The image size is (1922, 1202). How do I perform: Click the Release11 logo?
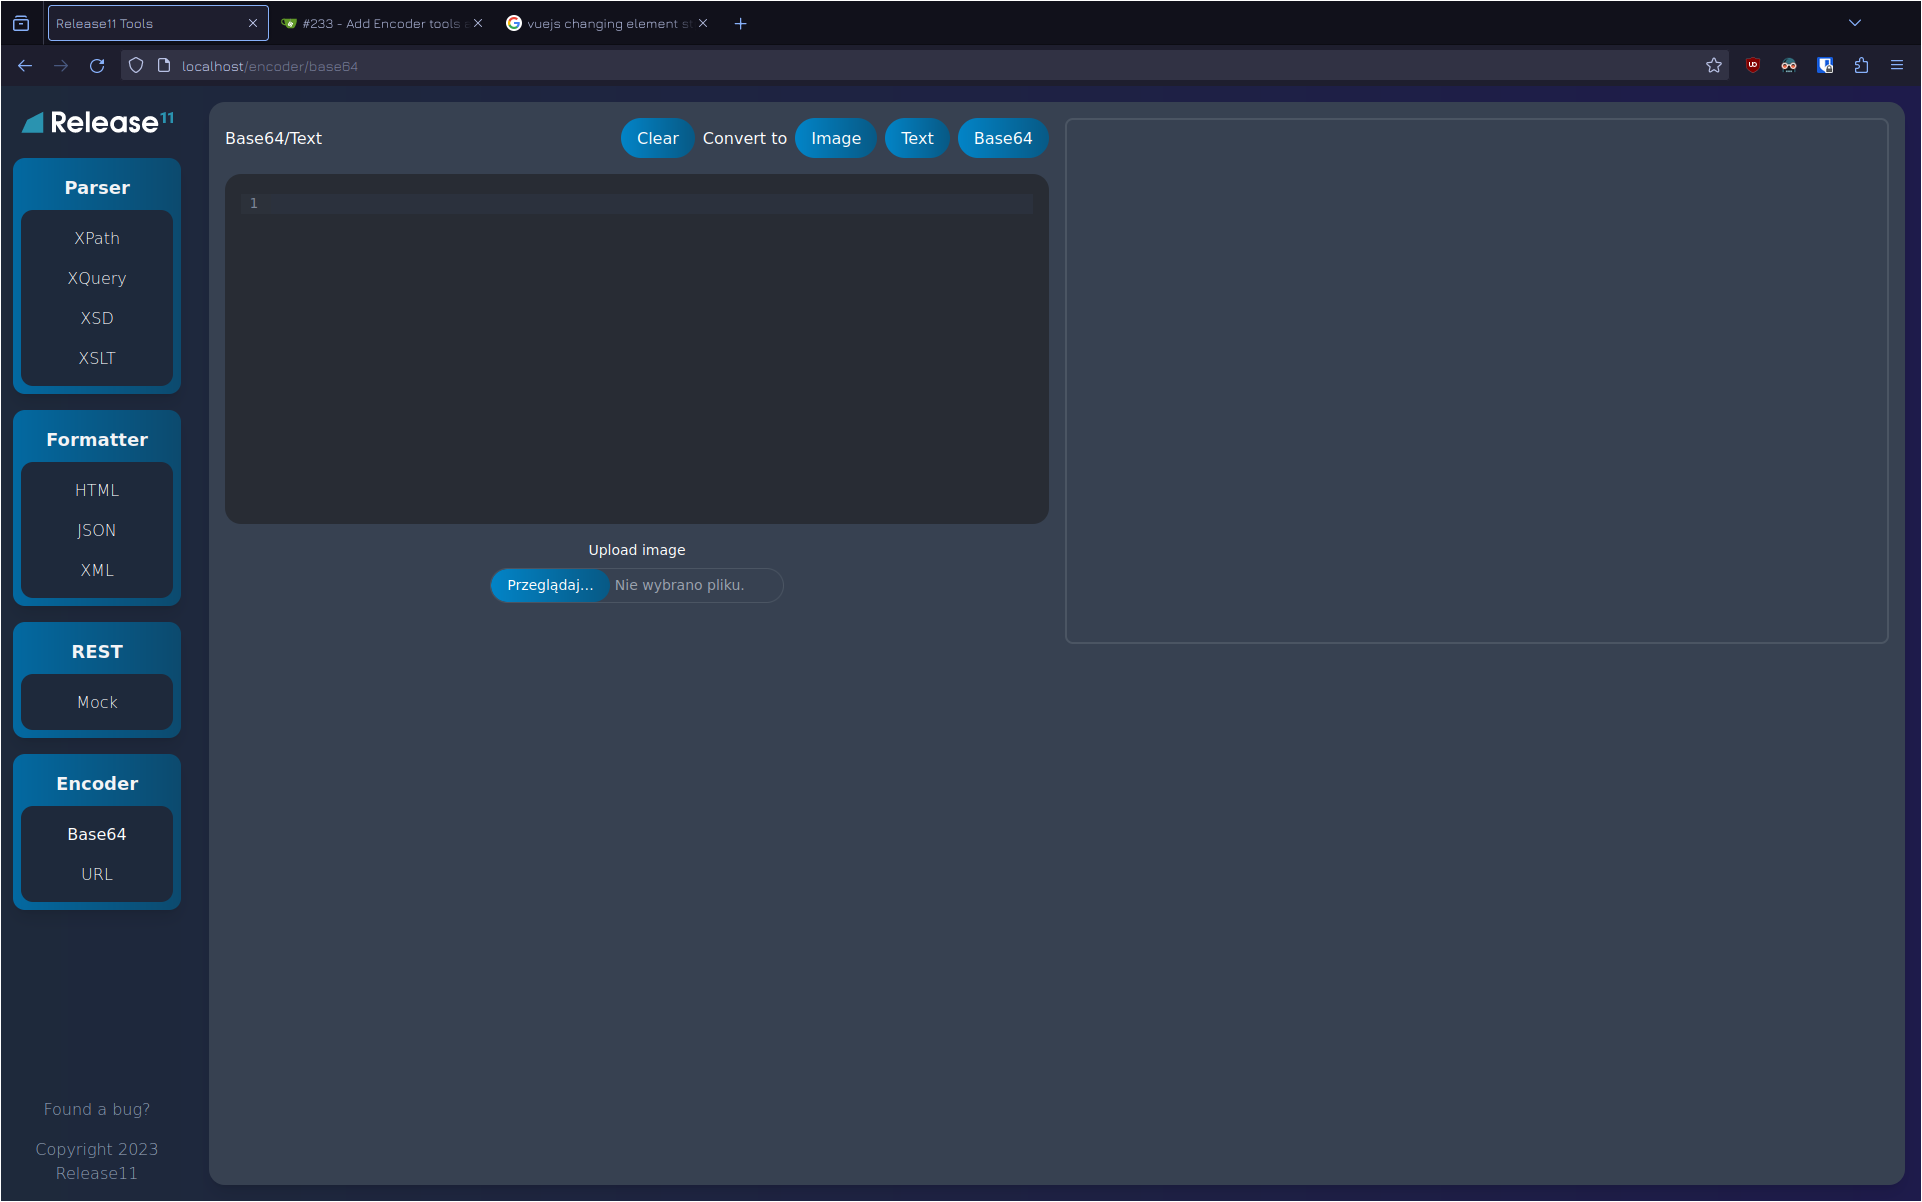[97, 122]
